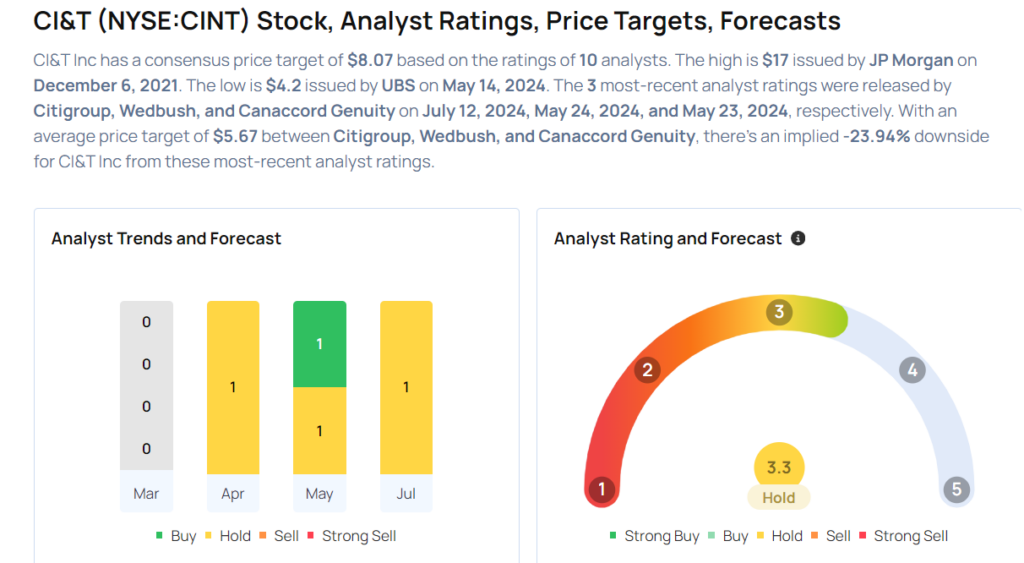Viewport: 1024px width, 563px height.
Task: Click the 3.3 rating score circle
Action: [779, 467]
